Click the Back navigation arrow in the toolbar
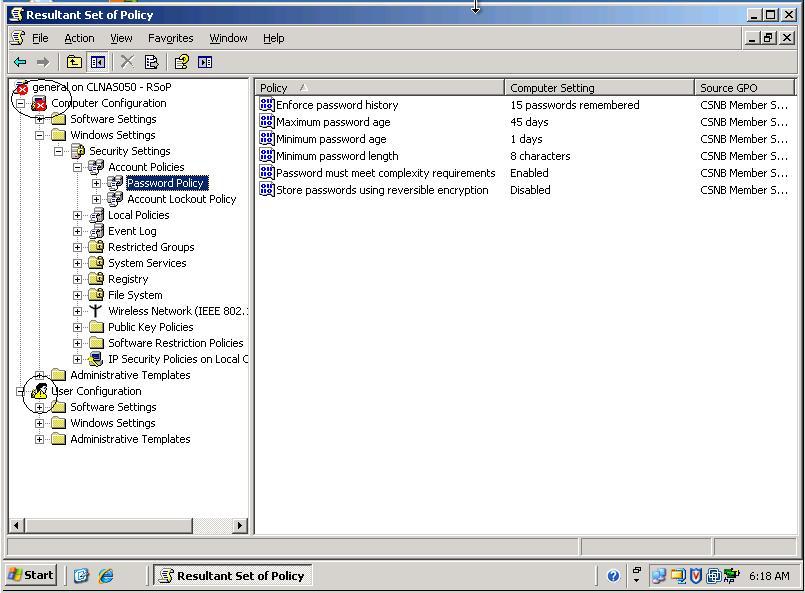 coord(20,61)
